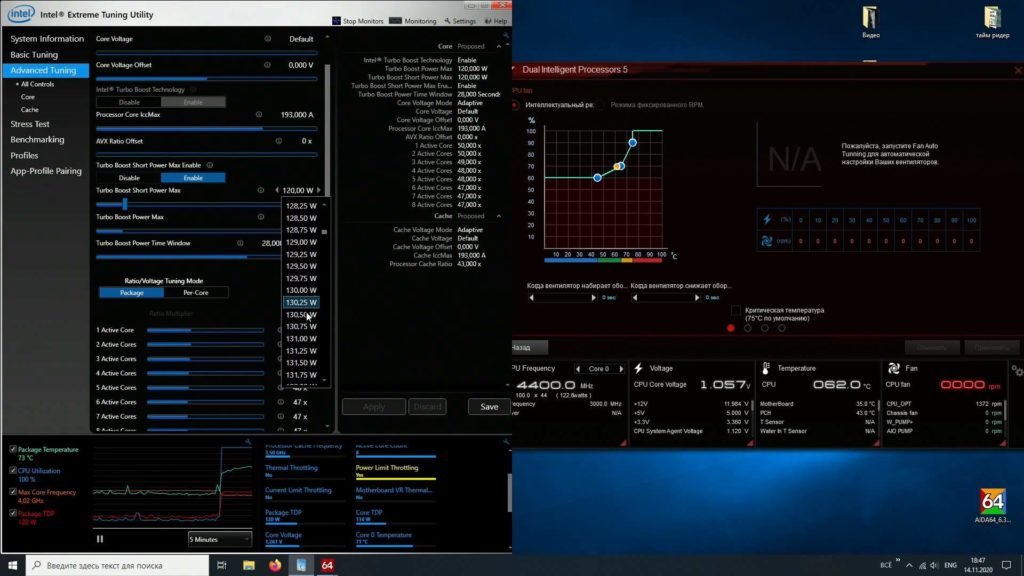
Task: Open System Information in the XTU sidebar
Action: tap(47, 39)
